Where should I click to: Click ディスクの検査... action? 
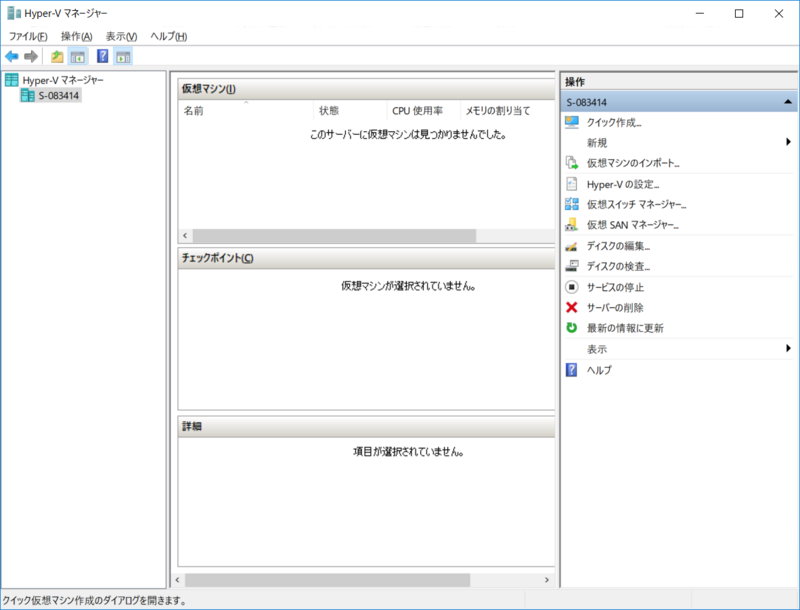pyautogui.click(x=618, y=266)
